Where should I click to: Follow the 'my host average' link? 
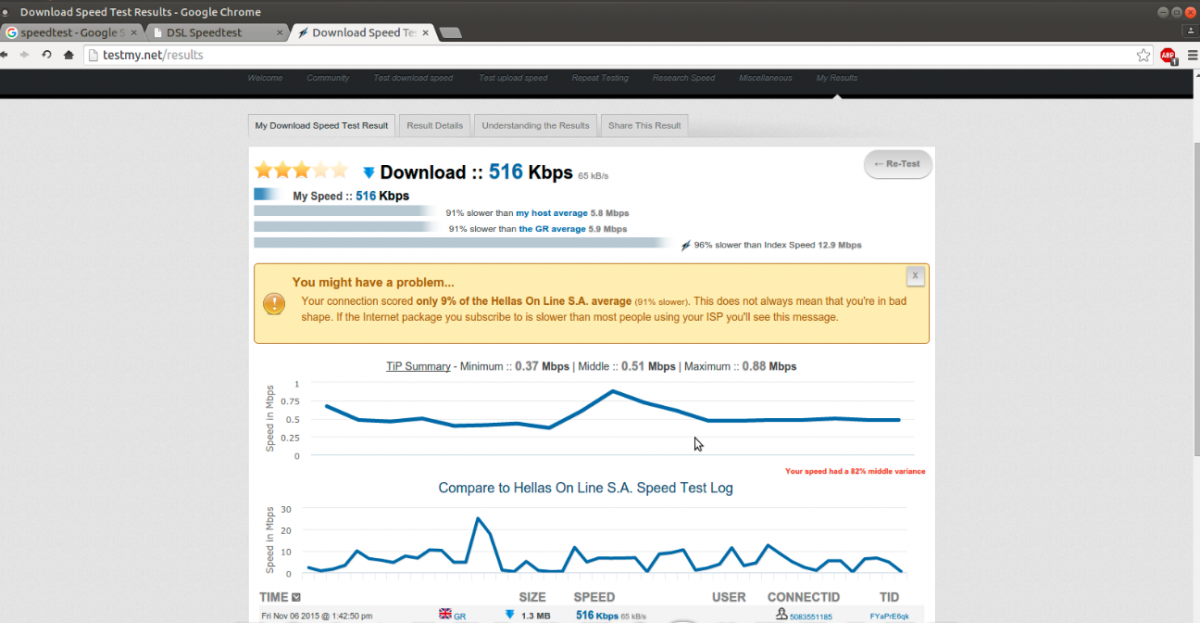[552, 213]
